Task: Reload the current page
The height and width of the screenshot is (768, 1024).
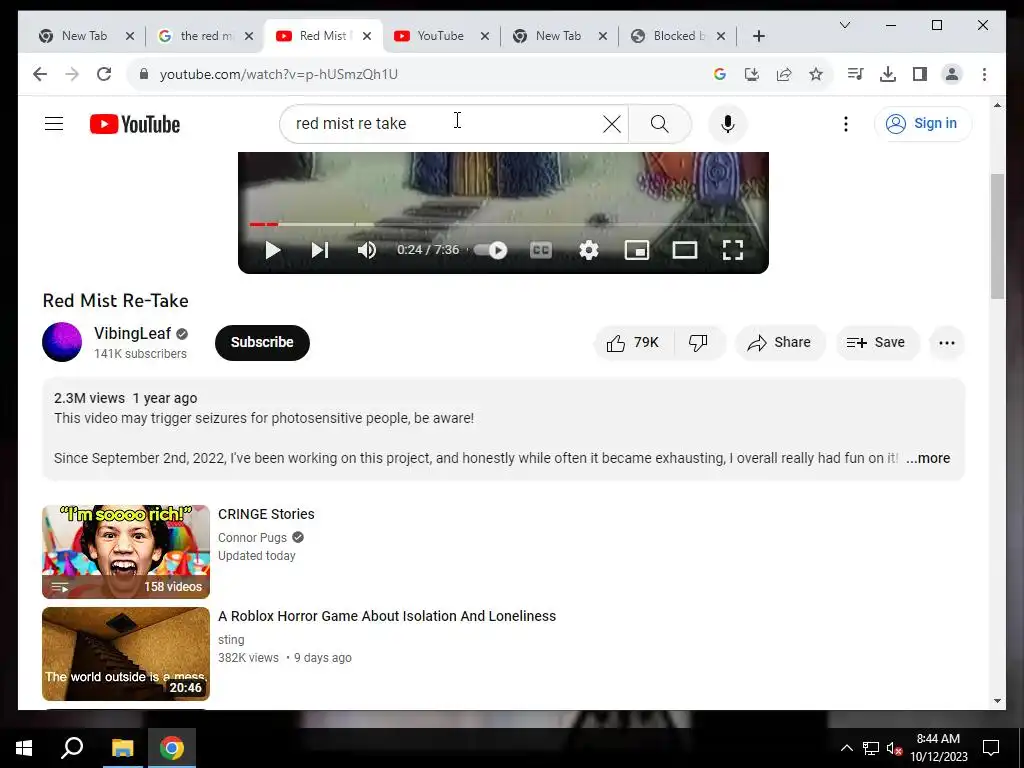Action: click(104, 74)
